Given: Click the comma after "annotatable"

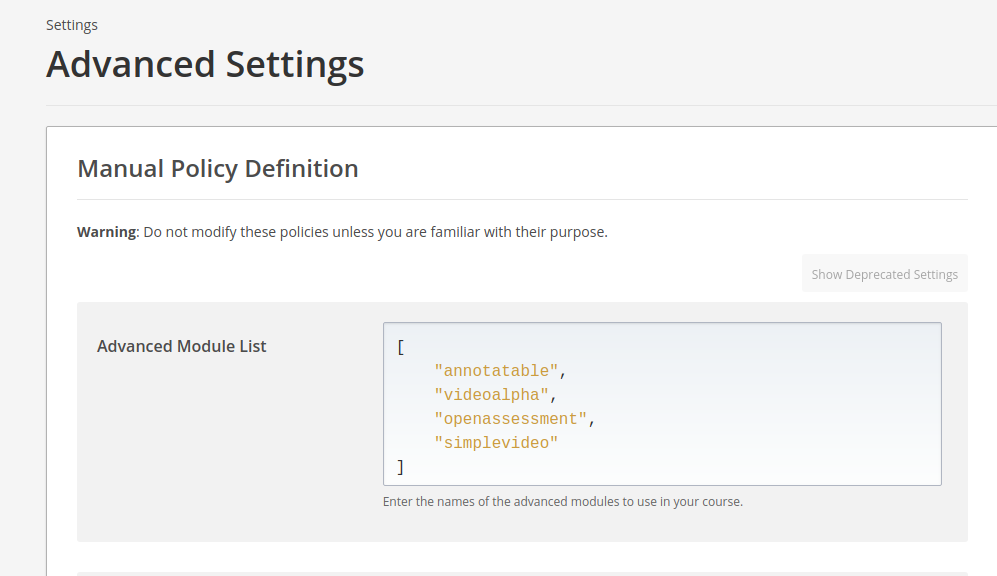Looking at the screenshot, I should (x=563, y=371).
